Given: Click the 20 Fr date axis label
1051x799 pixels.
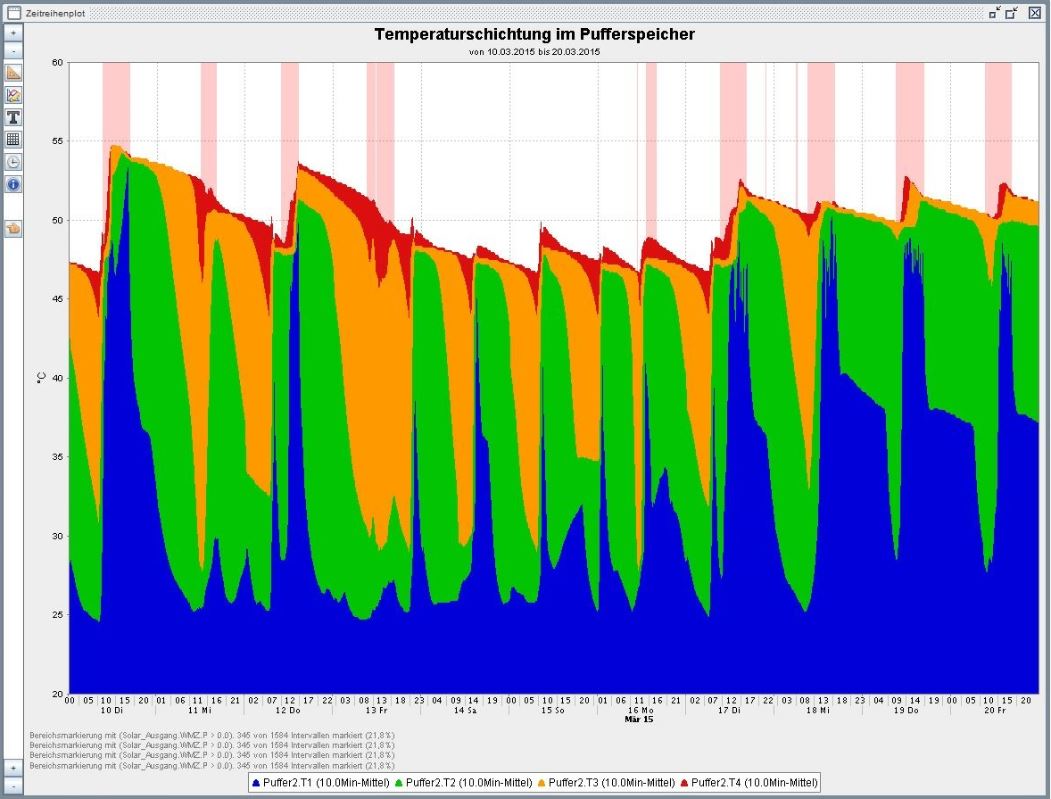Looking at the screenshot, I should click(994, 710).
